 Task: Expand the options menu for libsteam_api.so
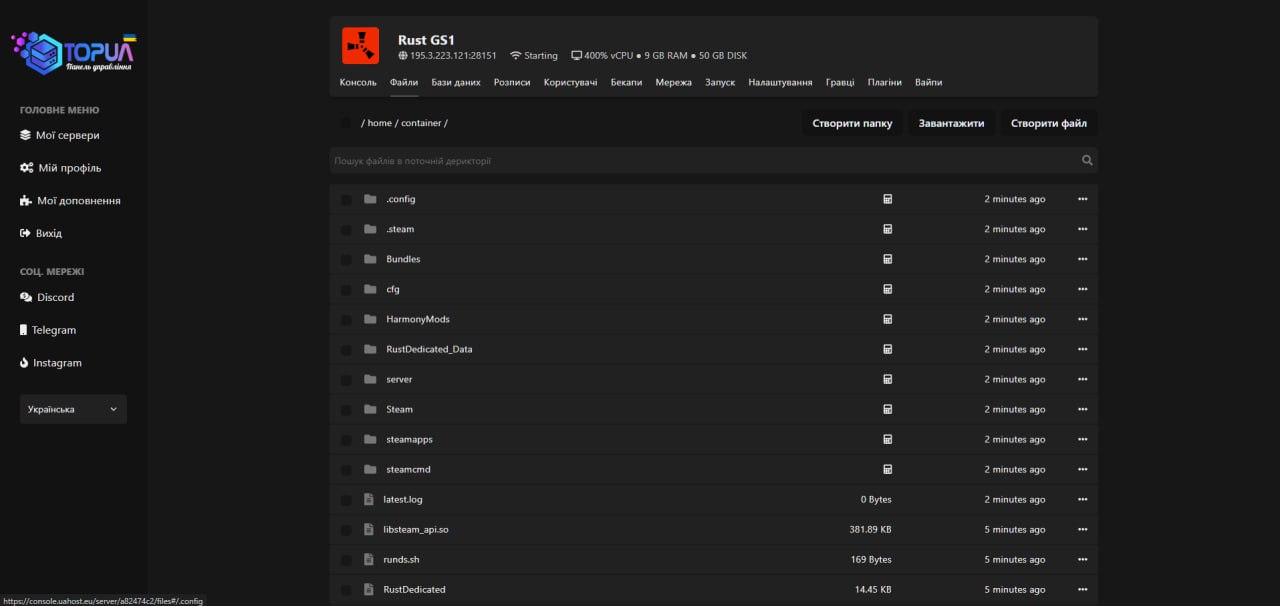[x=1082, y=529]
